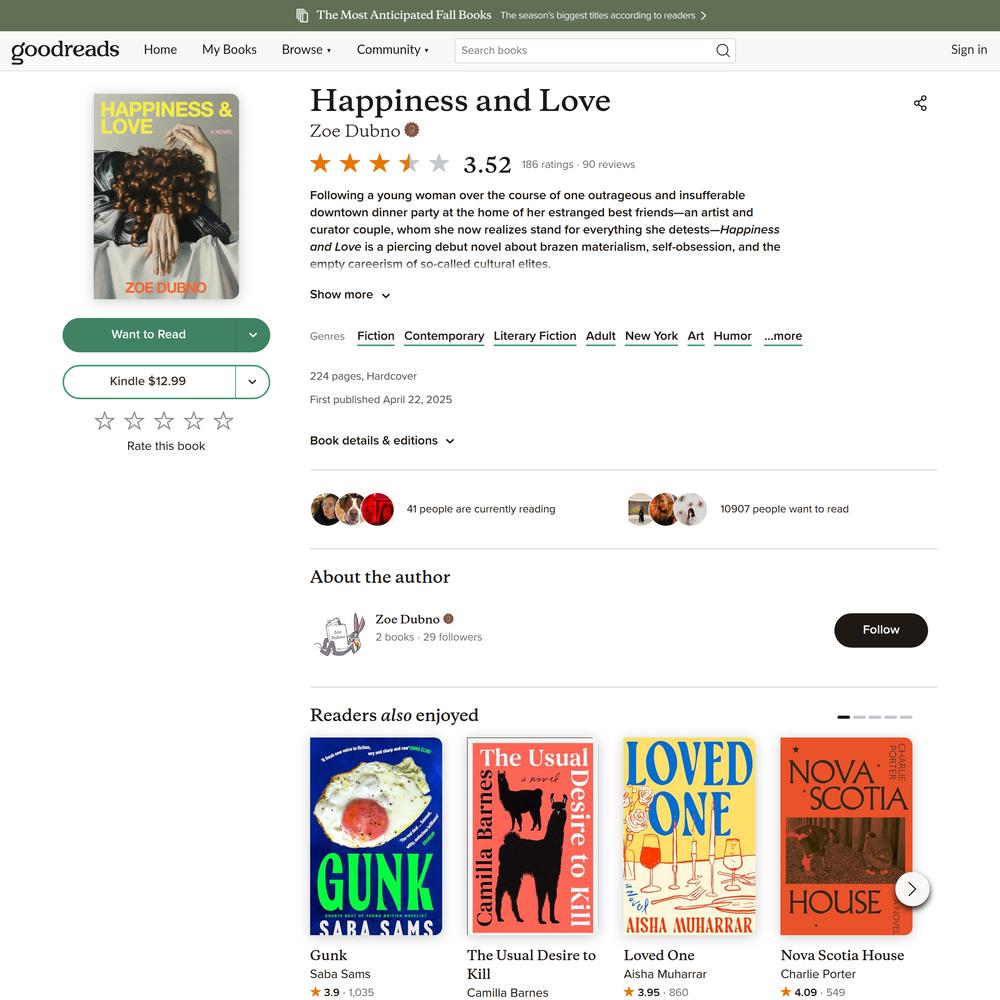Screen dimensions: 1000x1000
Task: Expand Book details & editions
Action: coord(382,441)
